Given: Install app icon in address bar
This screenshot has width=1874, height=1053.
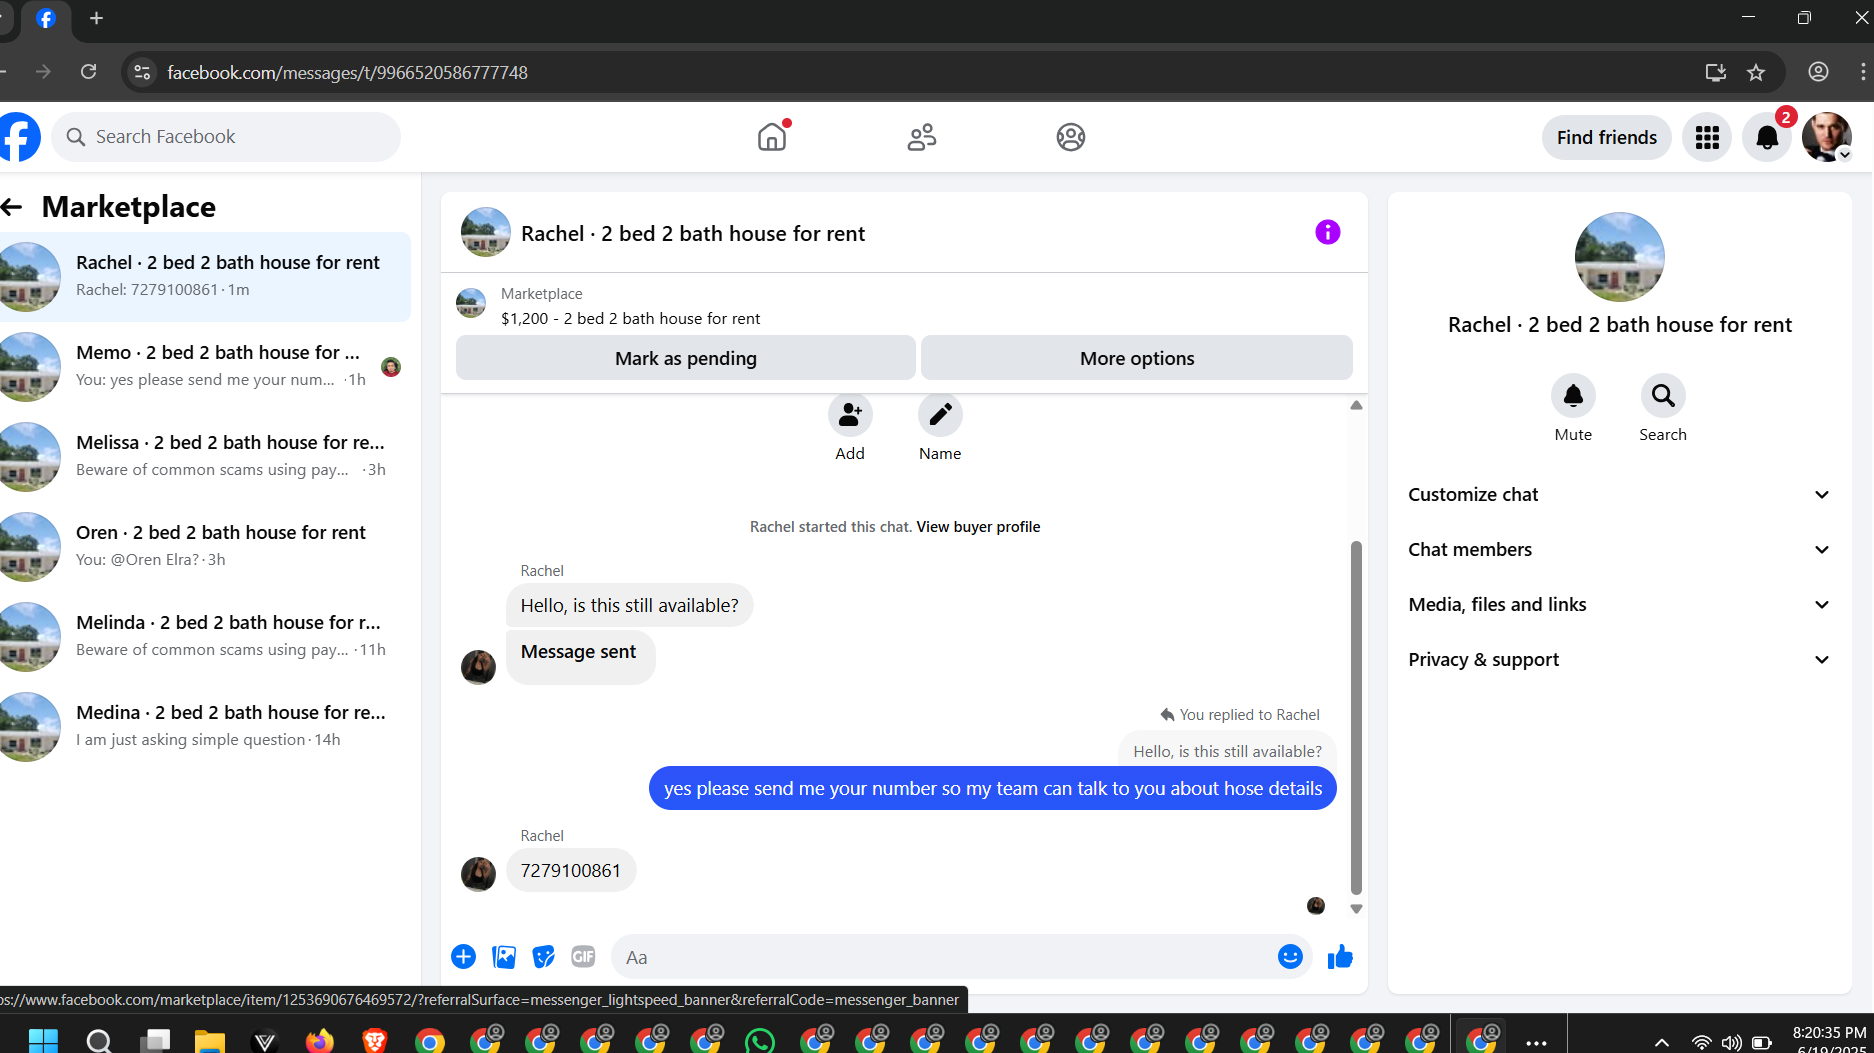Looking at the screenshot, I should point(1716,72).
